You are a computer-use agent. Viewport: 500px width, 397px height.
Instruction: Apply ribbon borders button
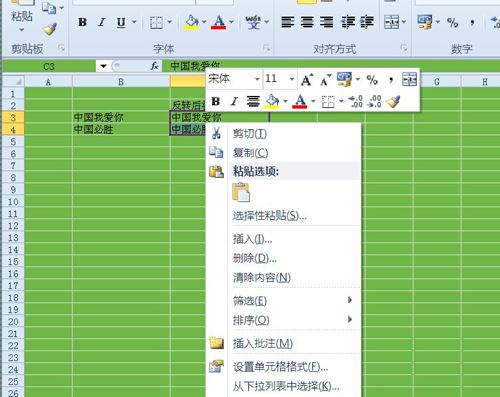(x=156, y=22)
